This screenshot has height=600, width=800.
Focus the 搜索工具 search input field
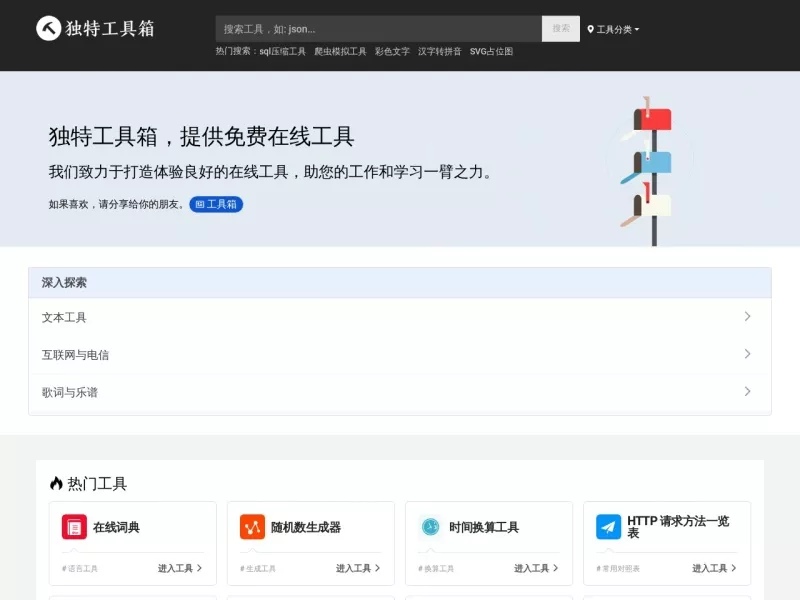pyautogui.click(x=379, y=29)
